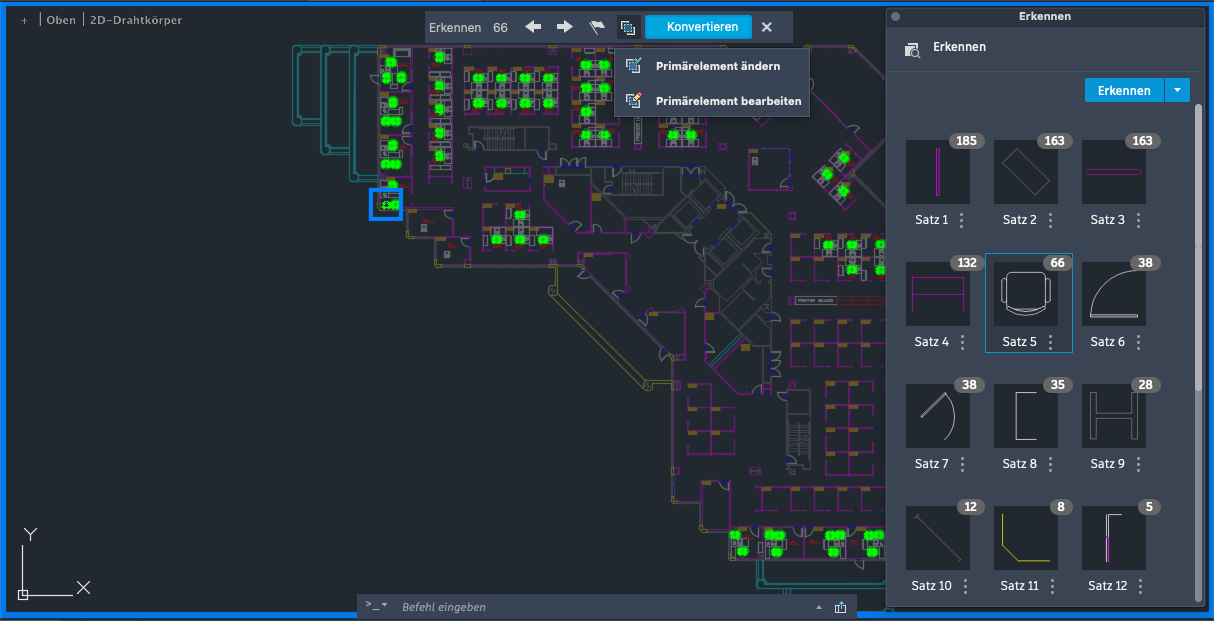Select the Satz 1 thumbnail

coord(938,172)
